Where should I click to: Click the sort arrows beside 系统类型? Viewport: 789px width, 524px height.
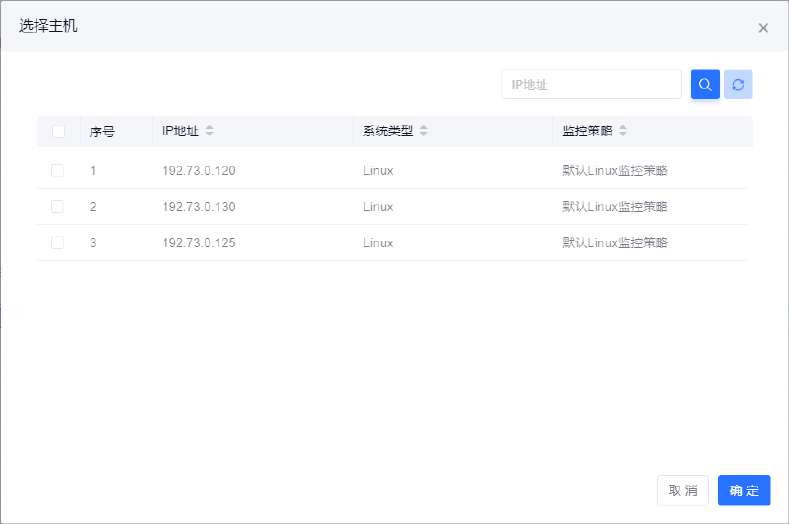pyautogui.click(x=423, y=131)
